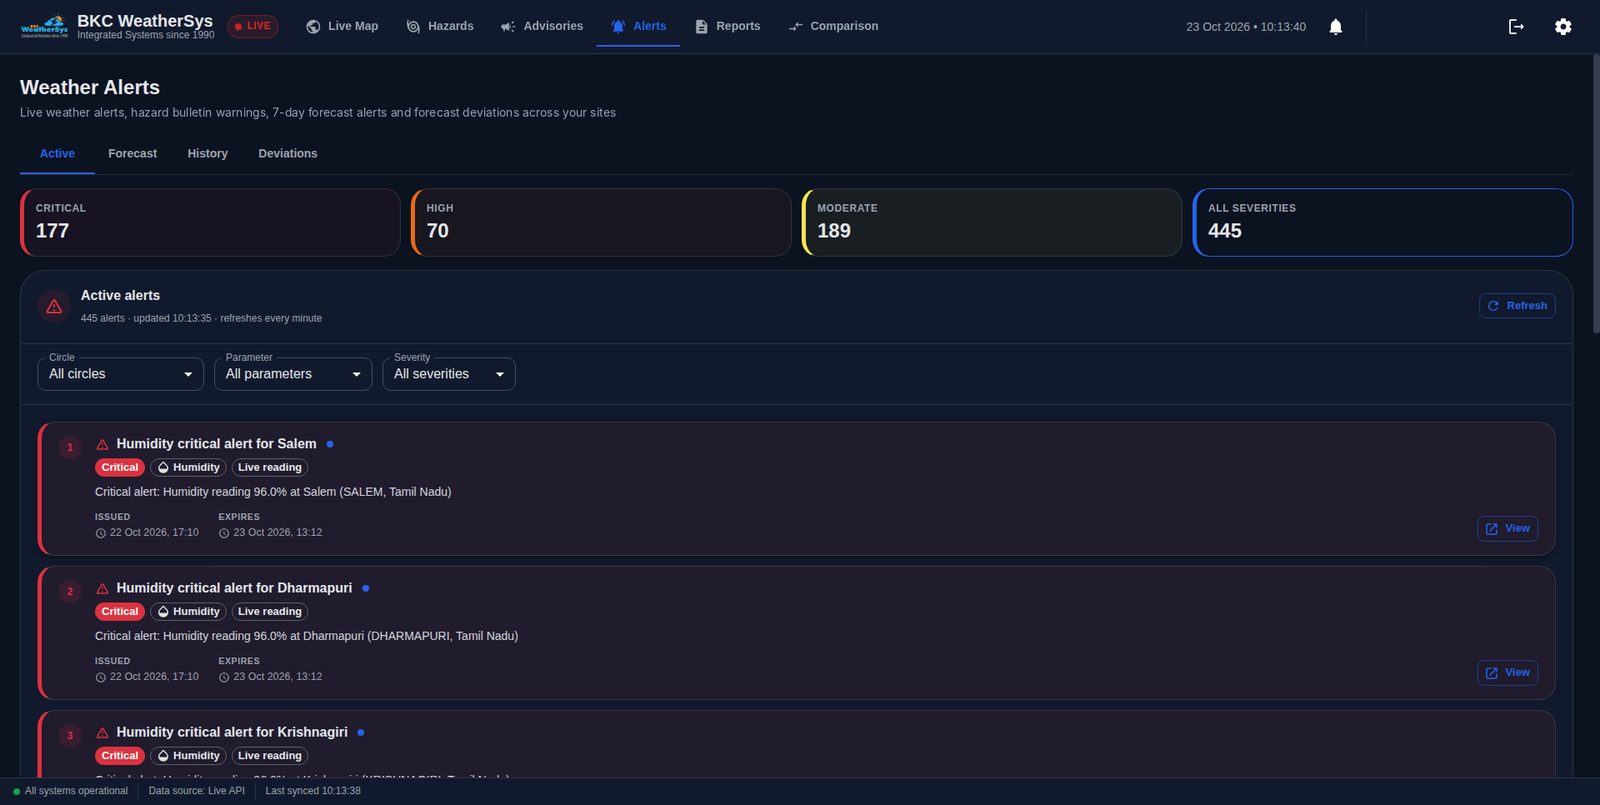Filter by the High 70 card
Image resolution: width=1600 pixels, height=805 pixels.
click(601, 222)
